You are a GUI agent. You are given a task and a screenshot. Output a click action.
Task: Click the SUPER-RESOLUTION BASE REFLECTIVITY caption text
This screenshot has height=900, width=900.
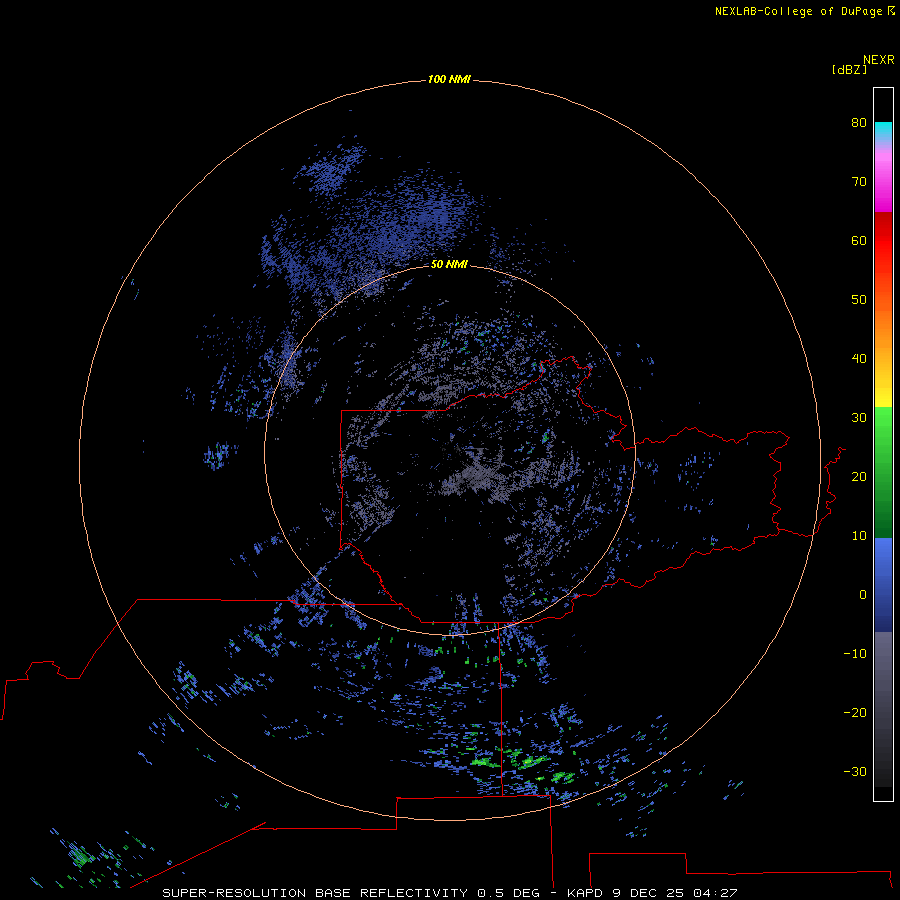(315, 893)
